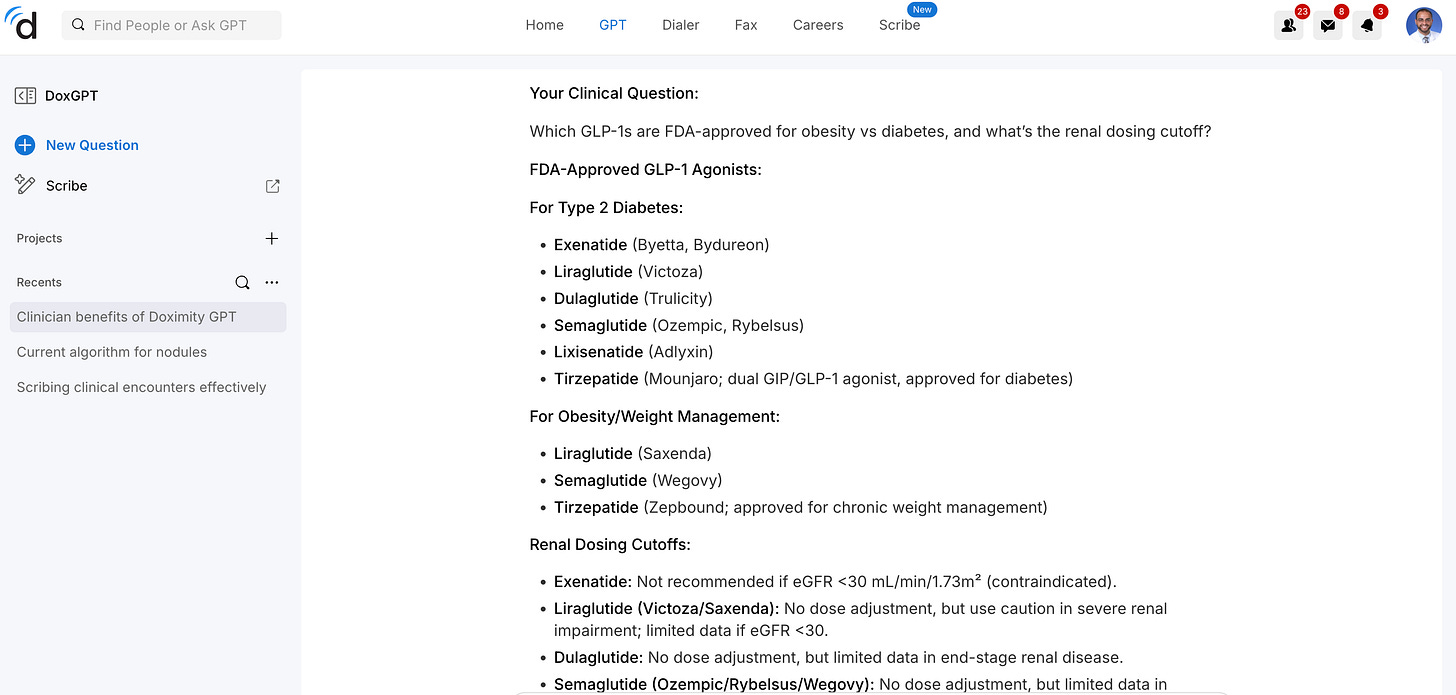The height and width of the screenshot is (695, 1456).
Task: Click the 'Semaglutide (Wegovy)' bullet
Action: click(x=638, y=481)
